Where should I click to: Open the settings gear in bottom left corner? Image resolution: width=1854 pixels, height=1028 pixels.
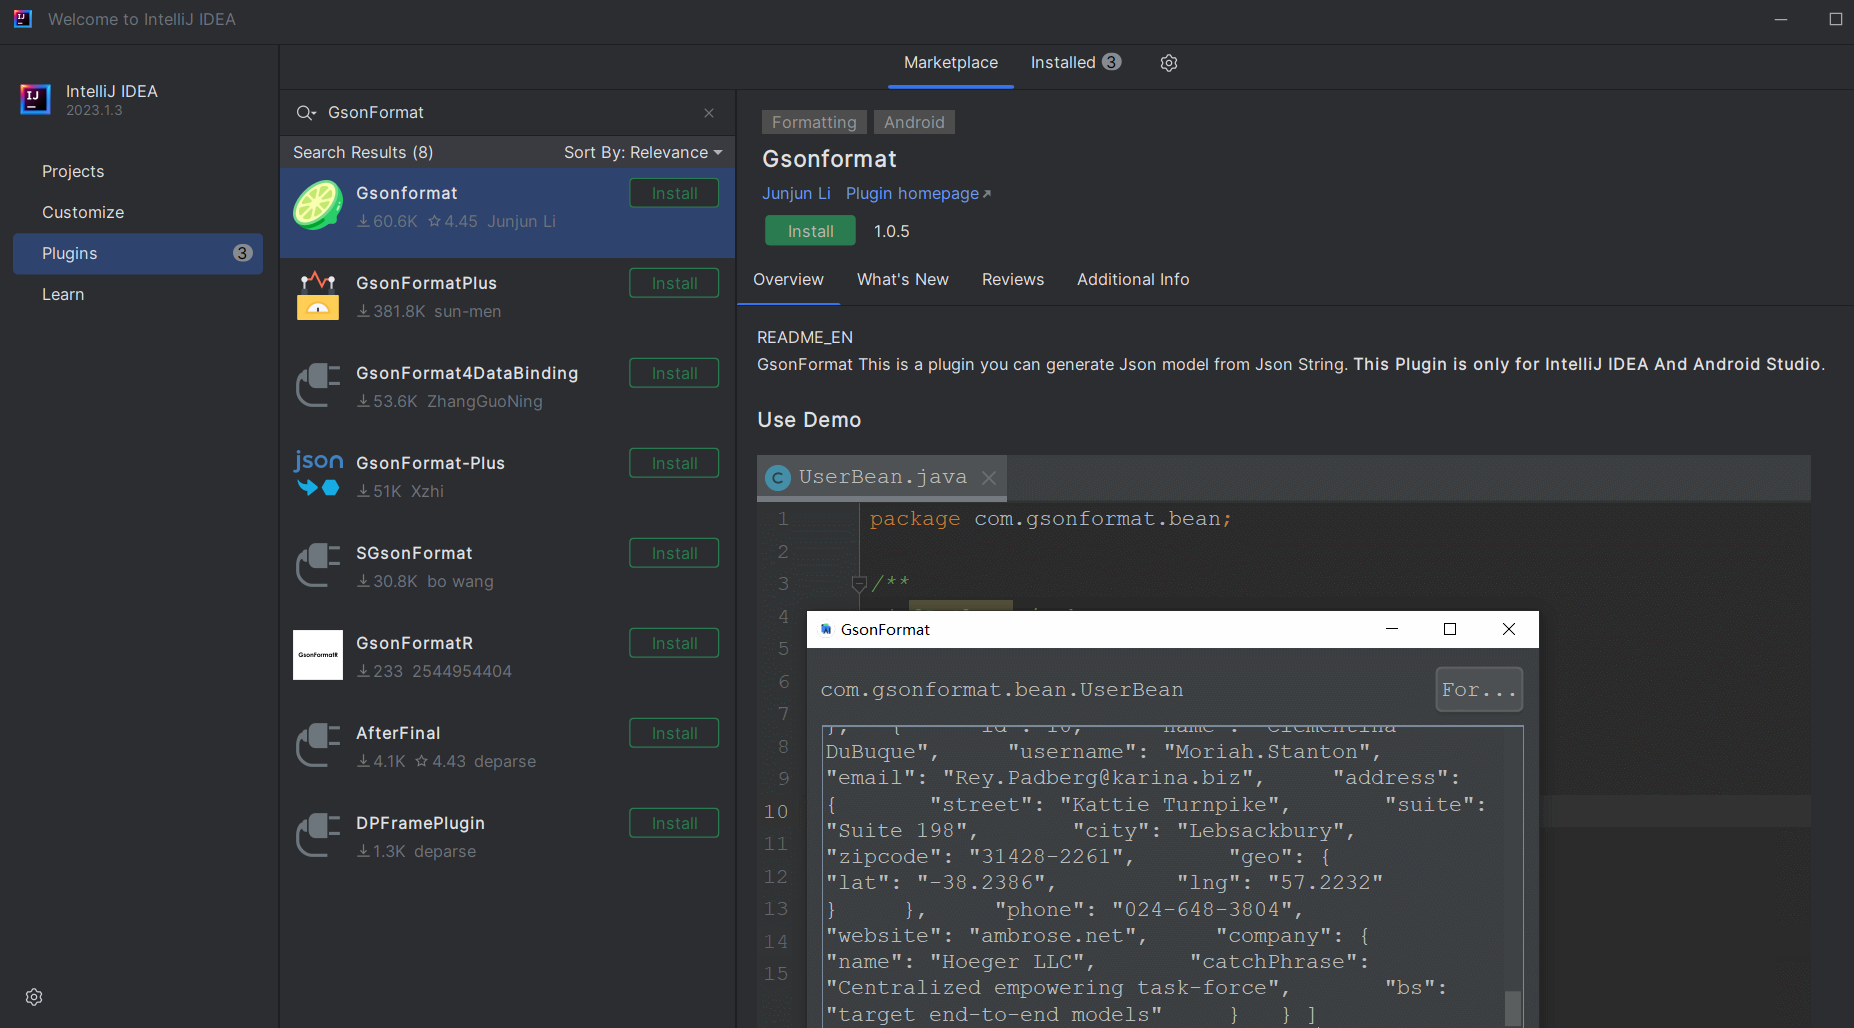(x=33, y=997)
